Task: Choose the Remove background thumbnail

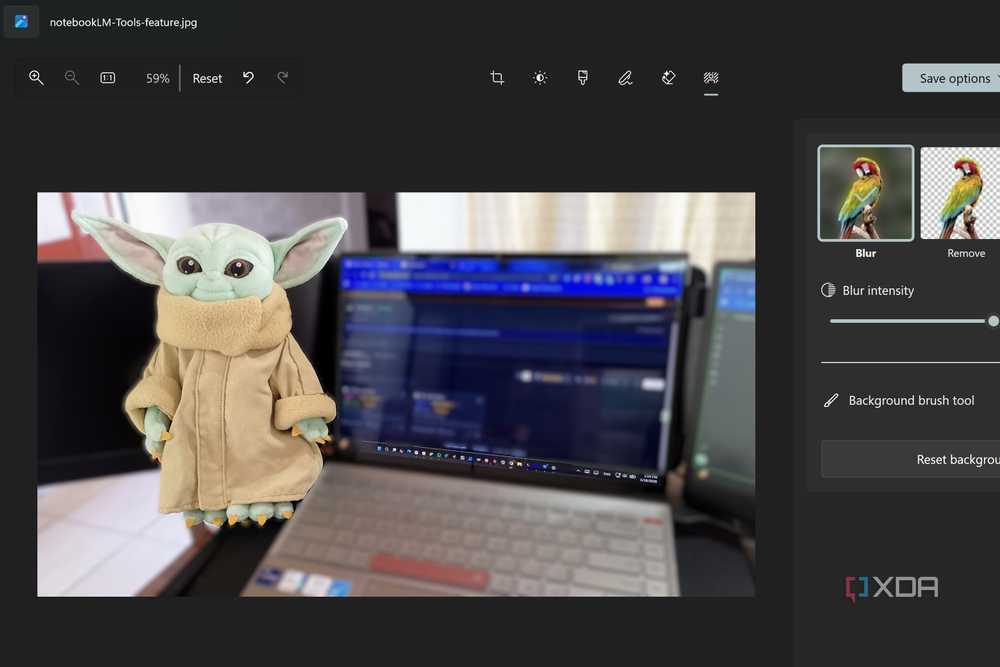Action: tap(960, 193)
